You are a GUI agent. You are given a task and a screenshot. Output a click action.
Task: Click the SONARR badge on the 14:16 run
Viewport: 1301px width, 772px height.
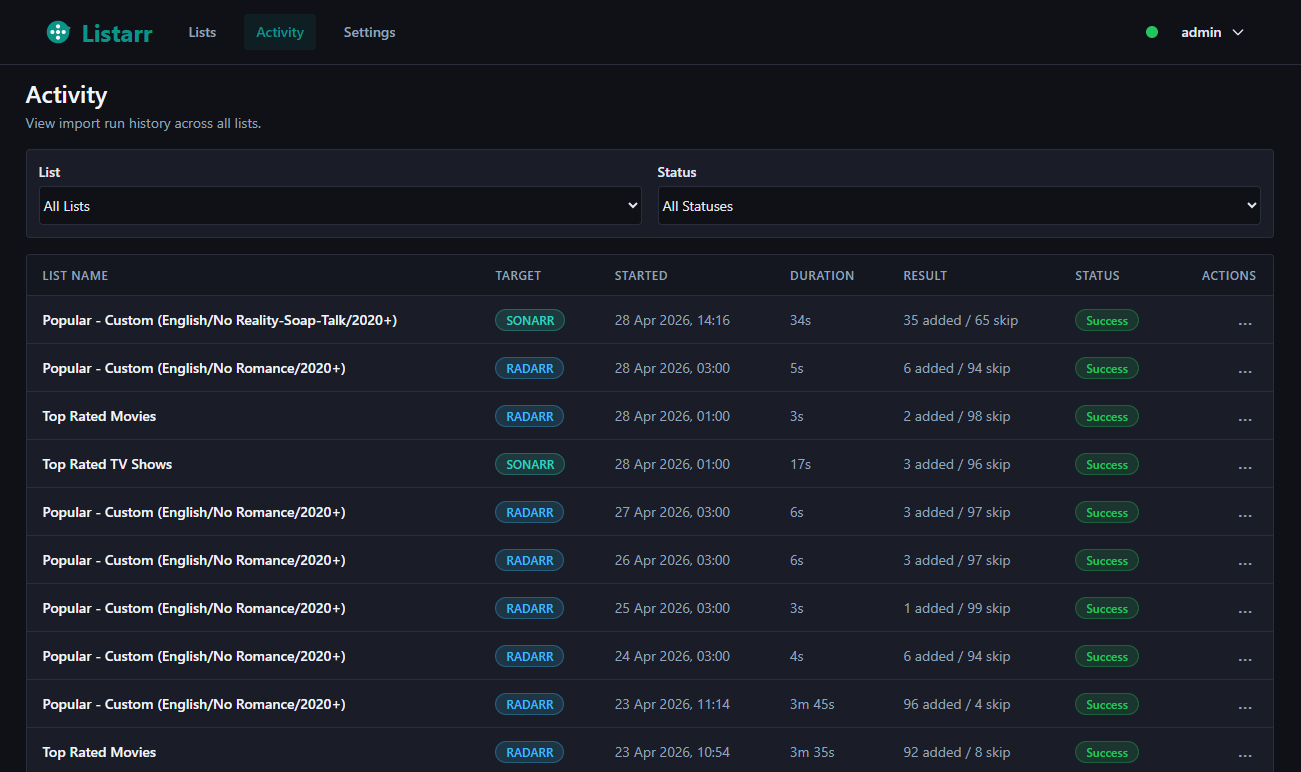(530, 320)
